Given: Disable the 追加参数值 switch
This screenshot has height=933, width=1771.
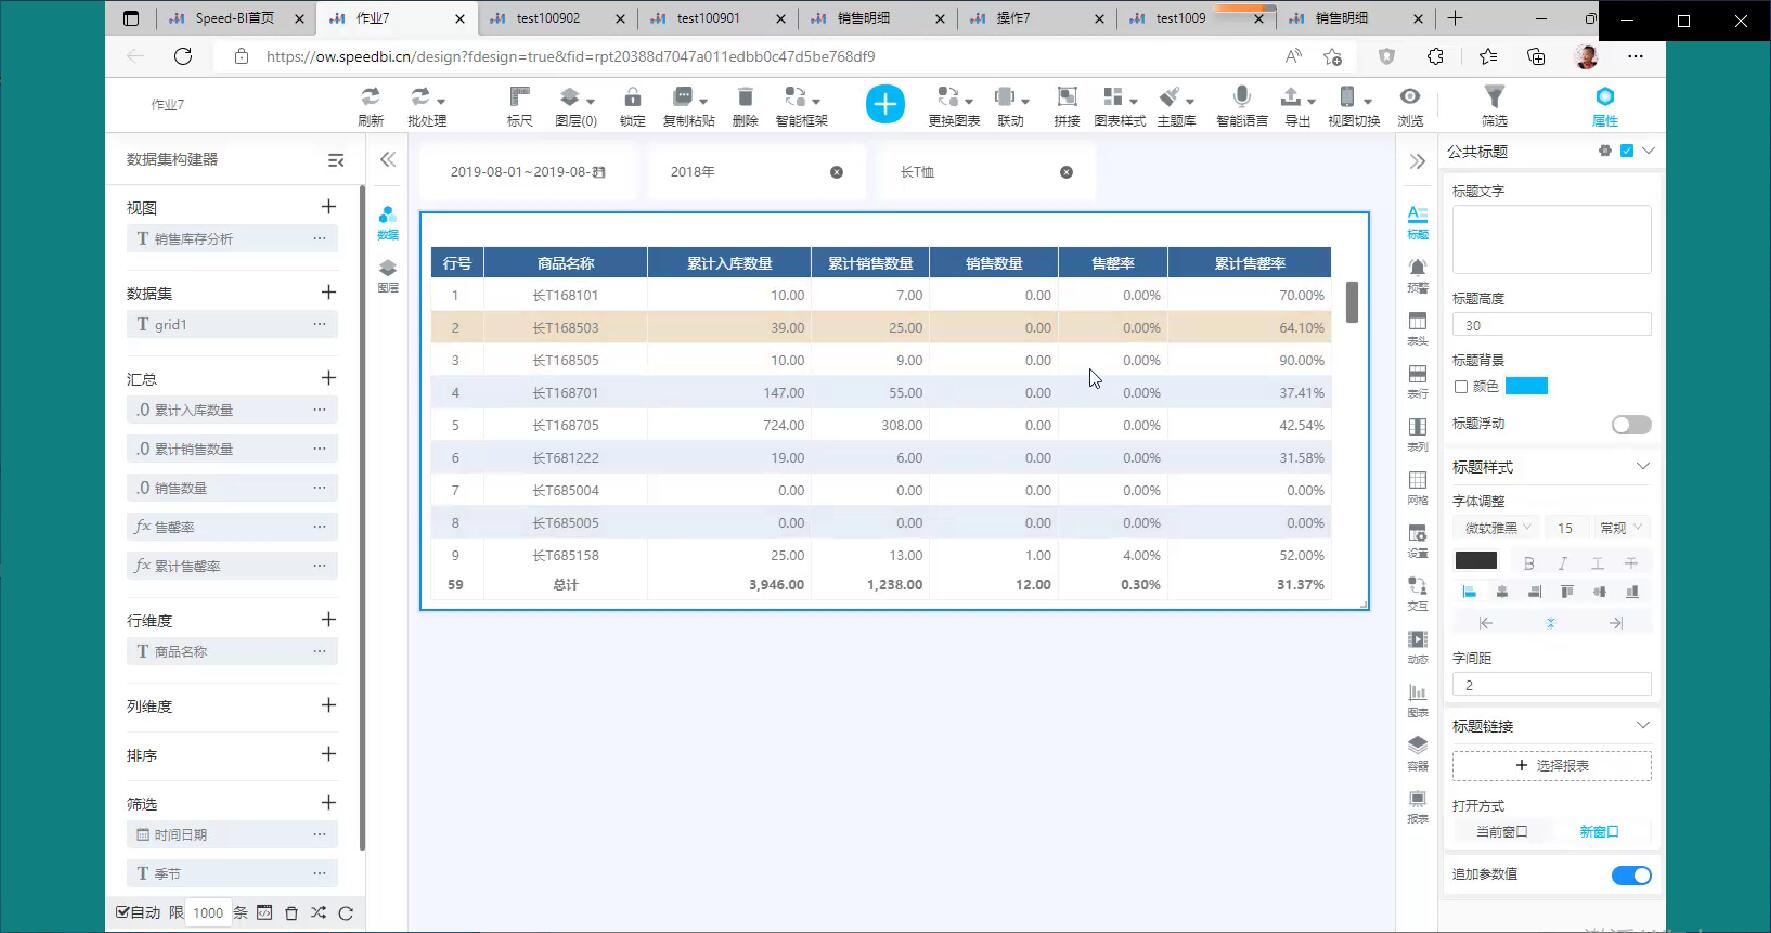Looking at the screenshot, I should pos(1631,876).
